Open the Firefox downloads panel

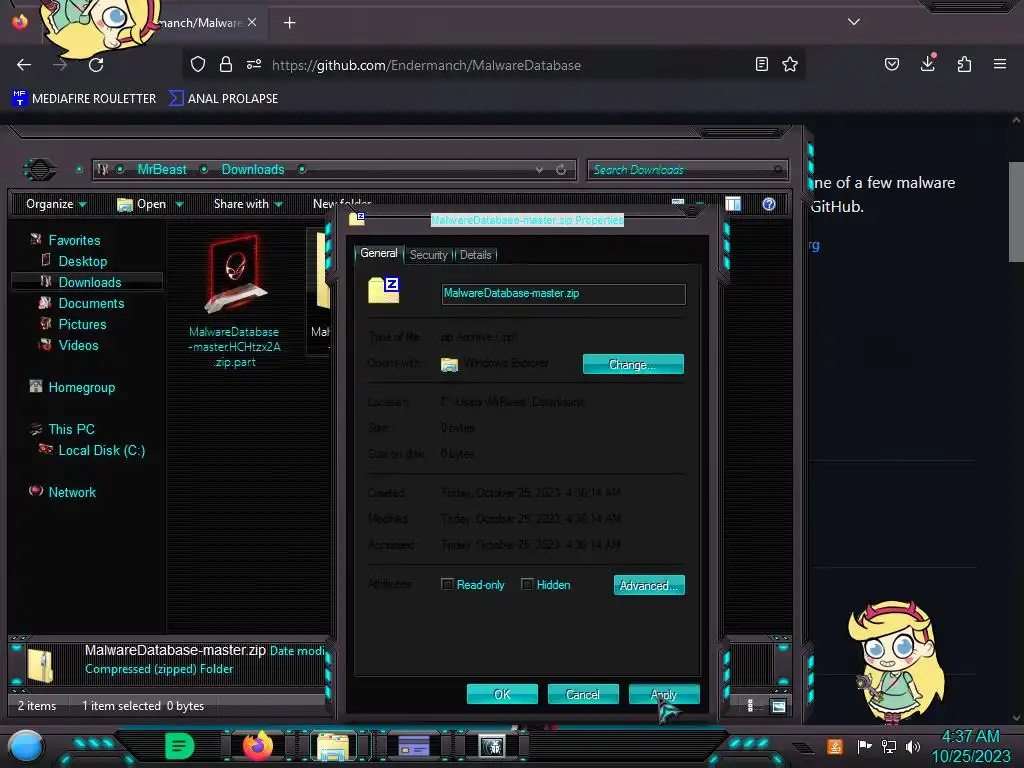coord(928,63)
